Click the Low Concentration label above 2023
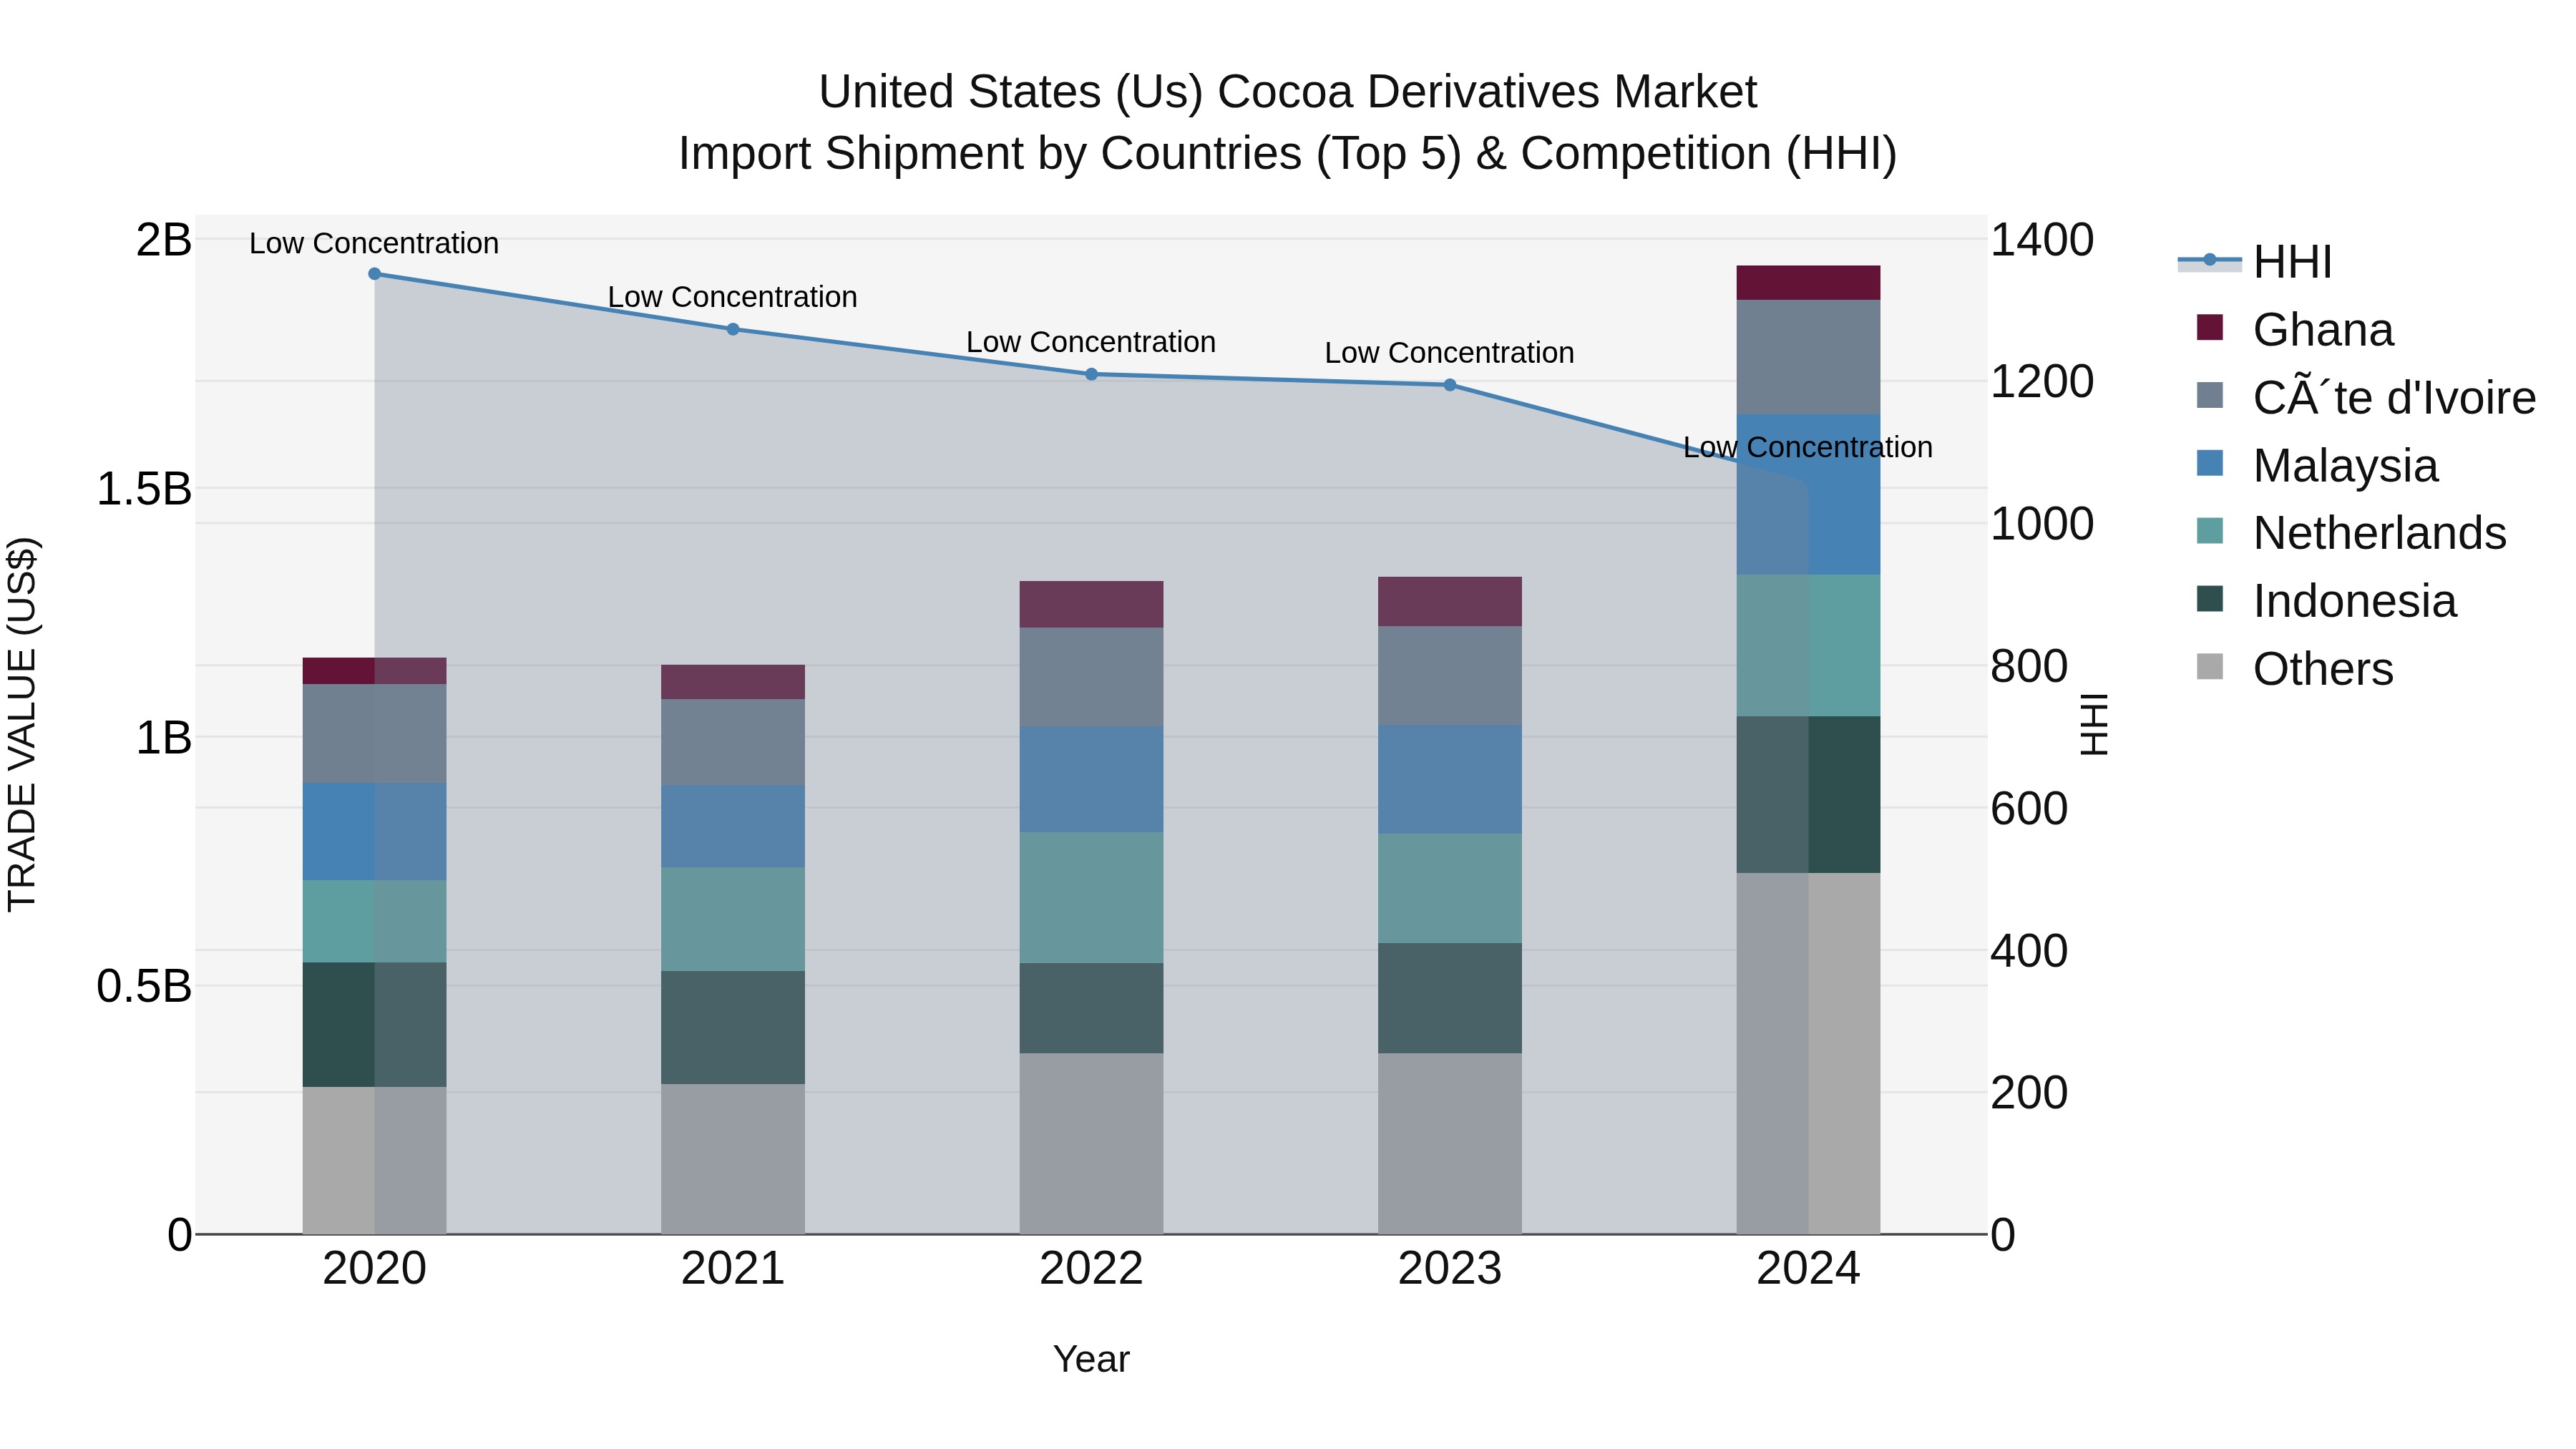This screenshot has height=1449, width=2576. click(1450, 353)
